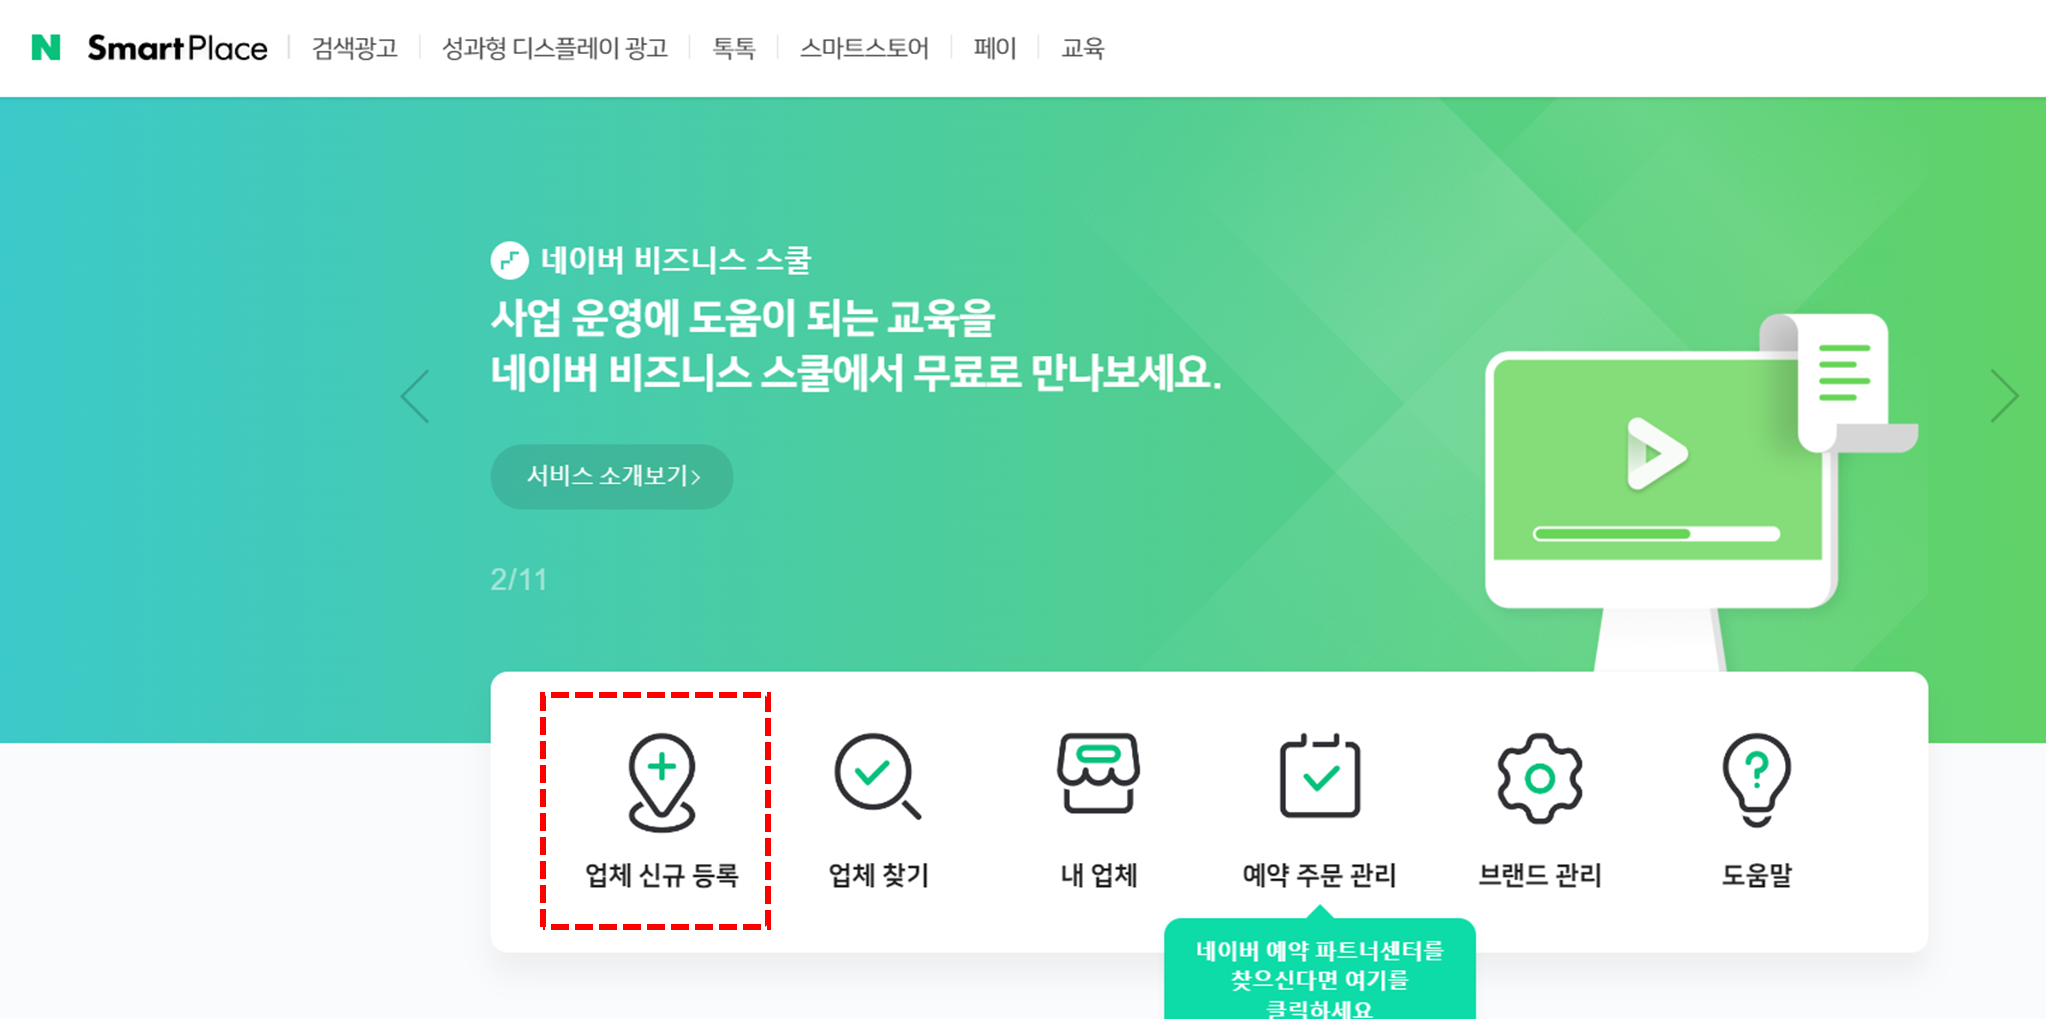
Task: Go to 톡톡 in top navigation
Action: [x=734, y=48]
